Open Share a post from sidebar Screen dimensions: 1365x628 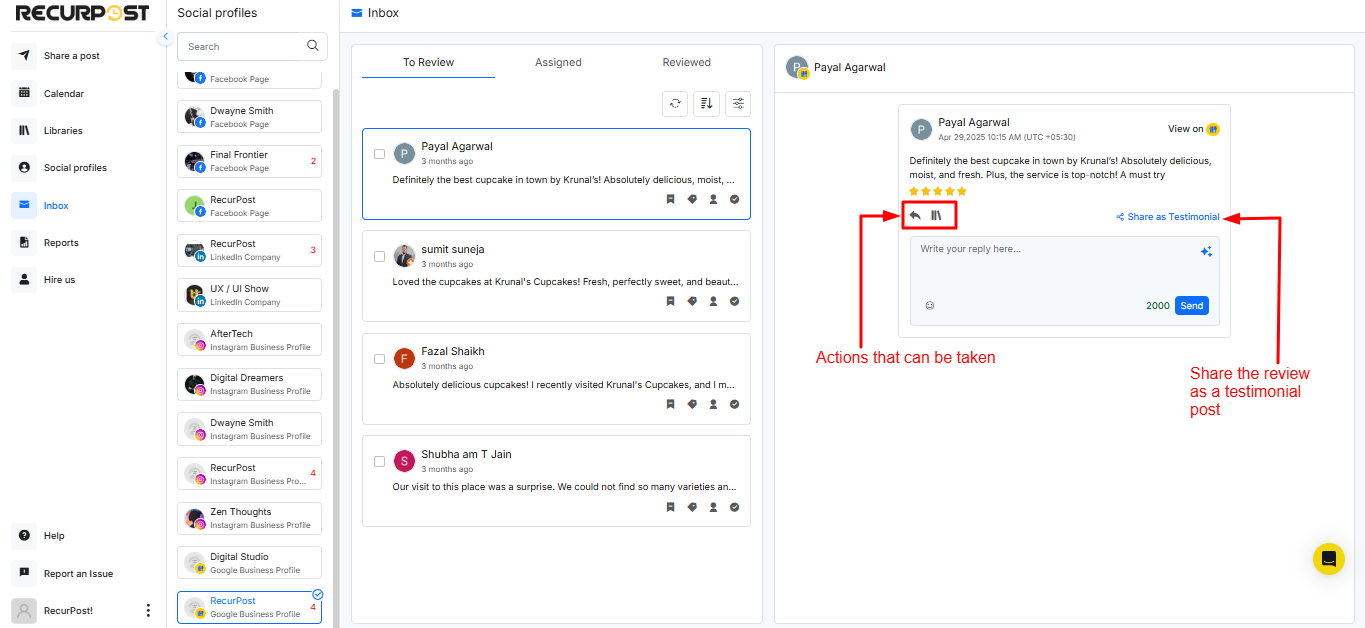click(70, 56)
